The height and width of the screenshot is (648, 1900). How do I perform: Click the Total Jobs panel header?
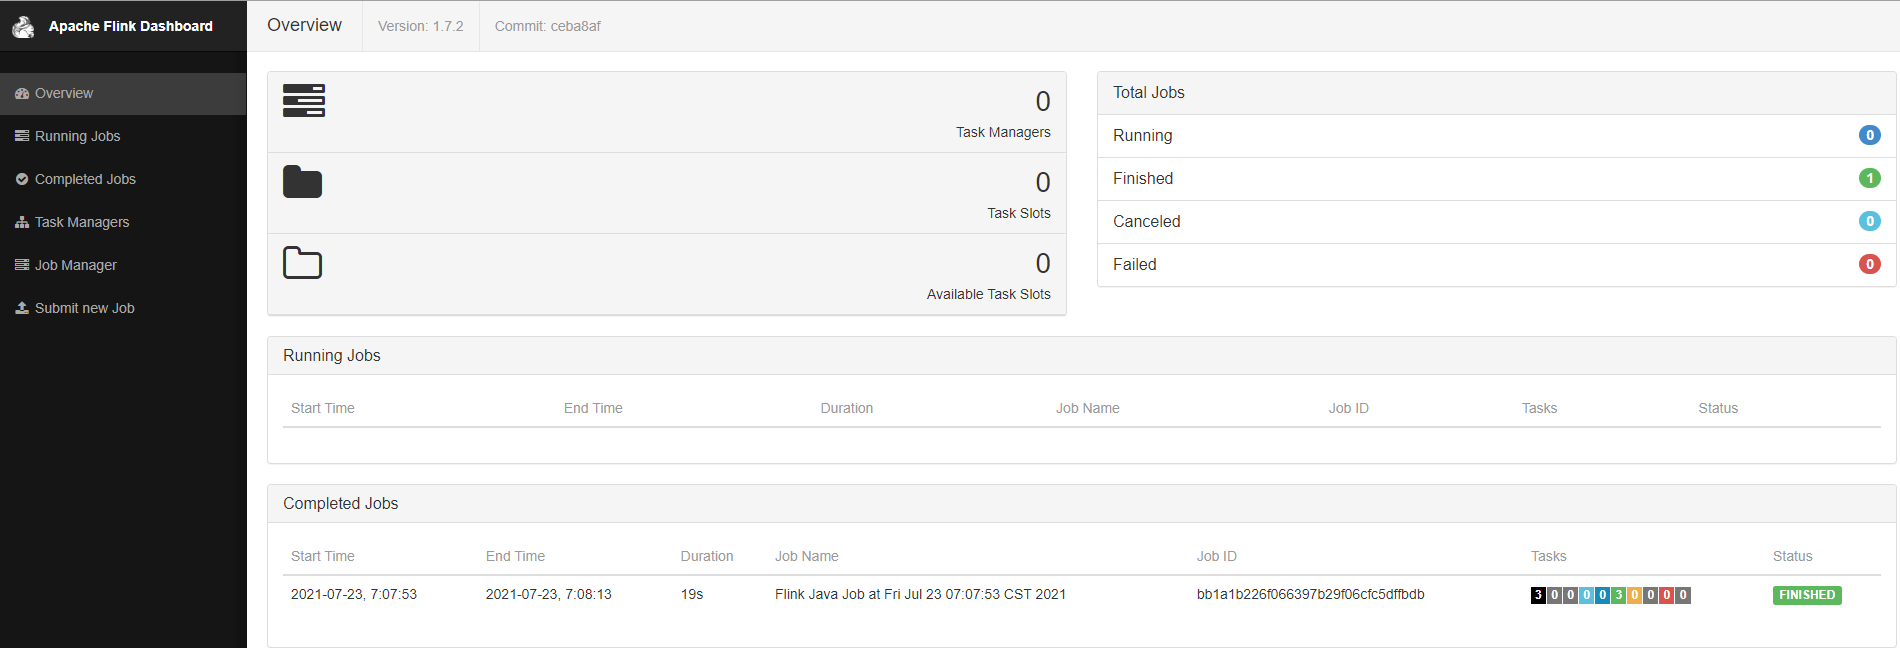pos(1496,93)
